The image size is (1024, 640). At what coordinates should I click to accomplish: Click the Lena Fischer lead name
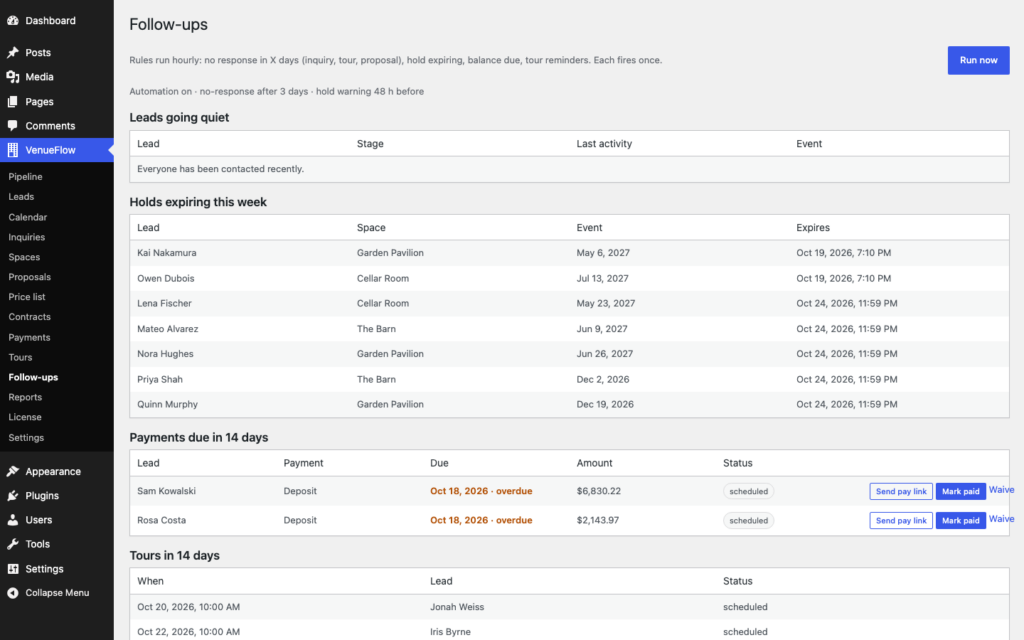(x=165, y=303)
